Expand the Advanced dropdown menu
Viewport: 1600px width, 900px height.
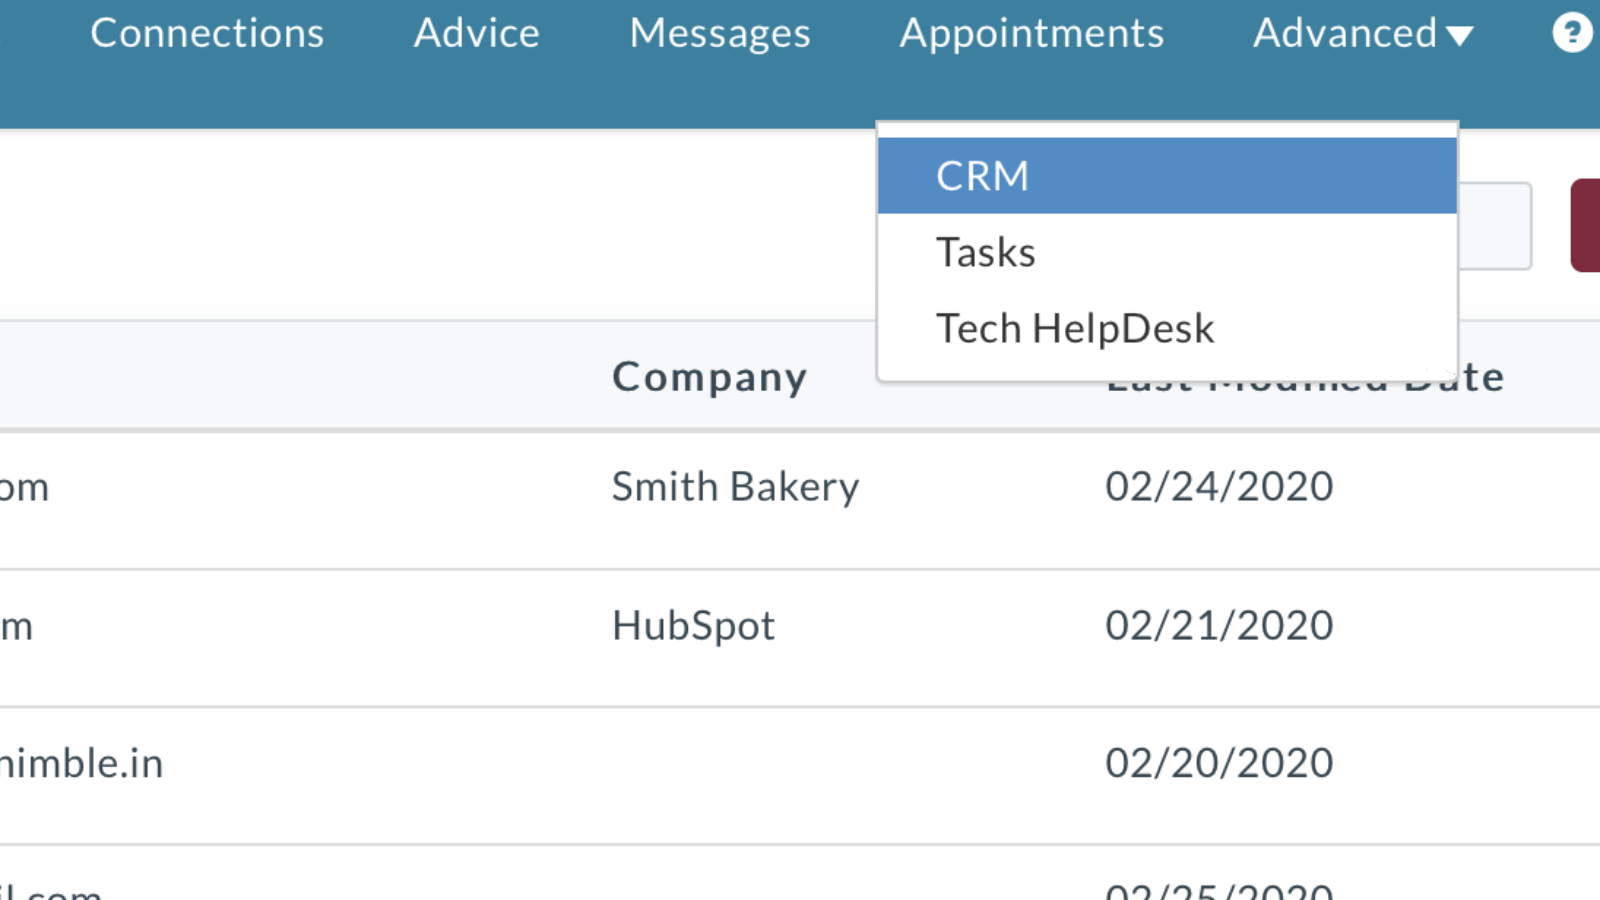pos(1362,34)
